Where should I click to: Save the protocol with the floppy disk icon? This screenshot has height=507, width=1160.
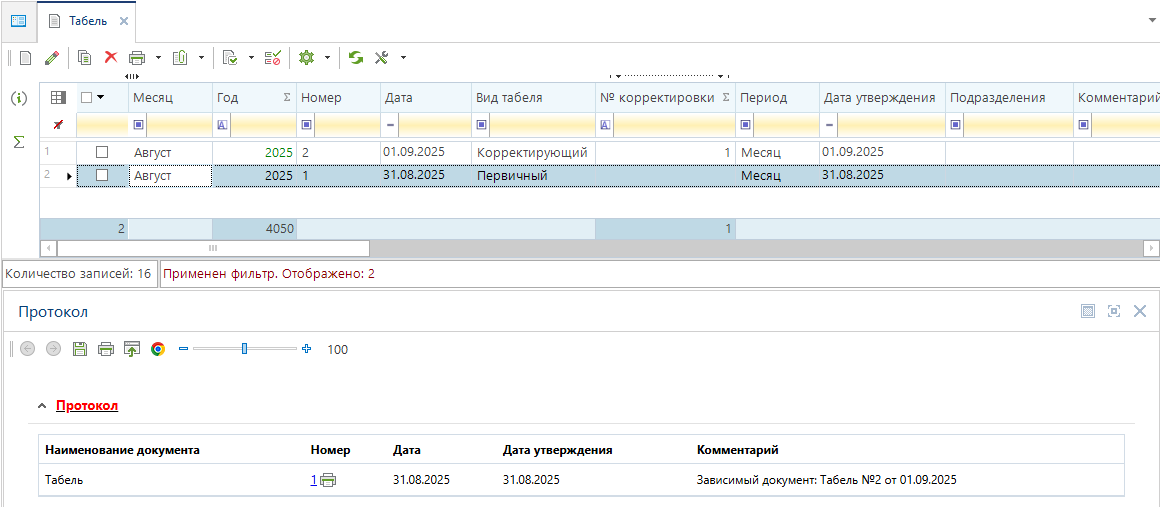(80, 349)
